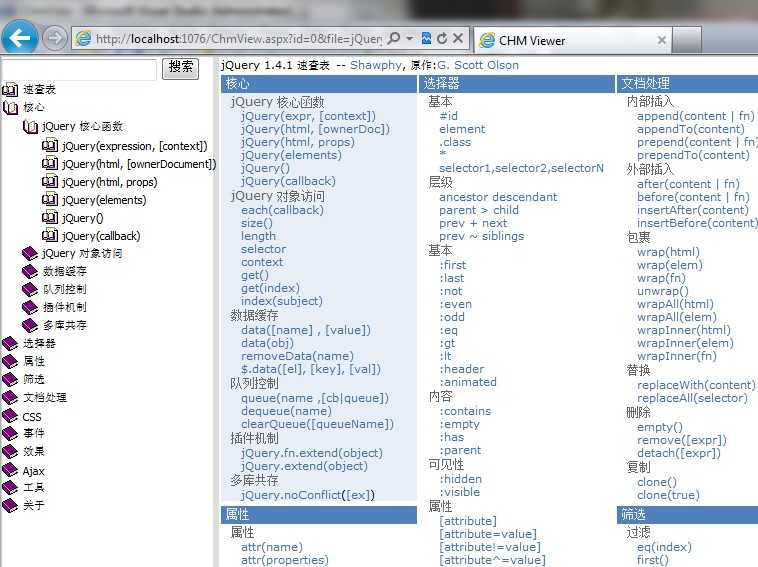Screen dimensions: 758x567
Task: Click page icon for jQuery(elements) tree item
Action: click(50, 200)
